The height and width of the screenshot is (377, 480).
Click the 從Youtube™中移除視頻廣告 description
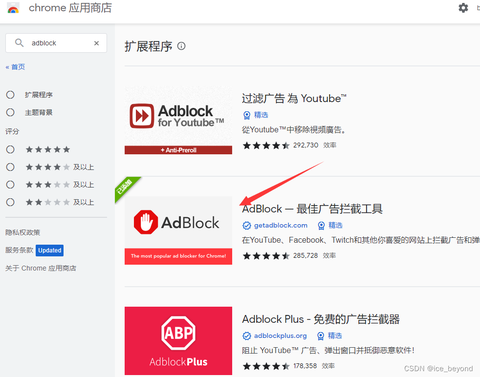tap(293, 130)
